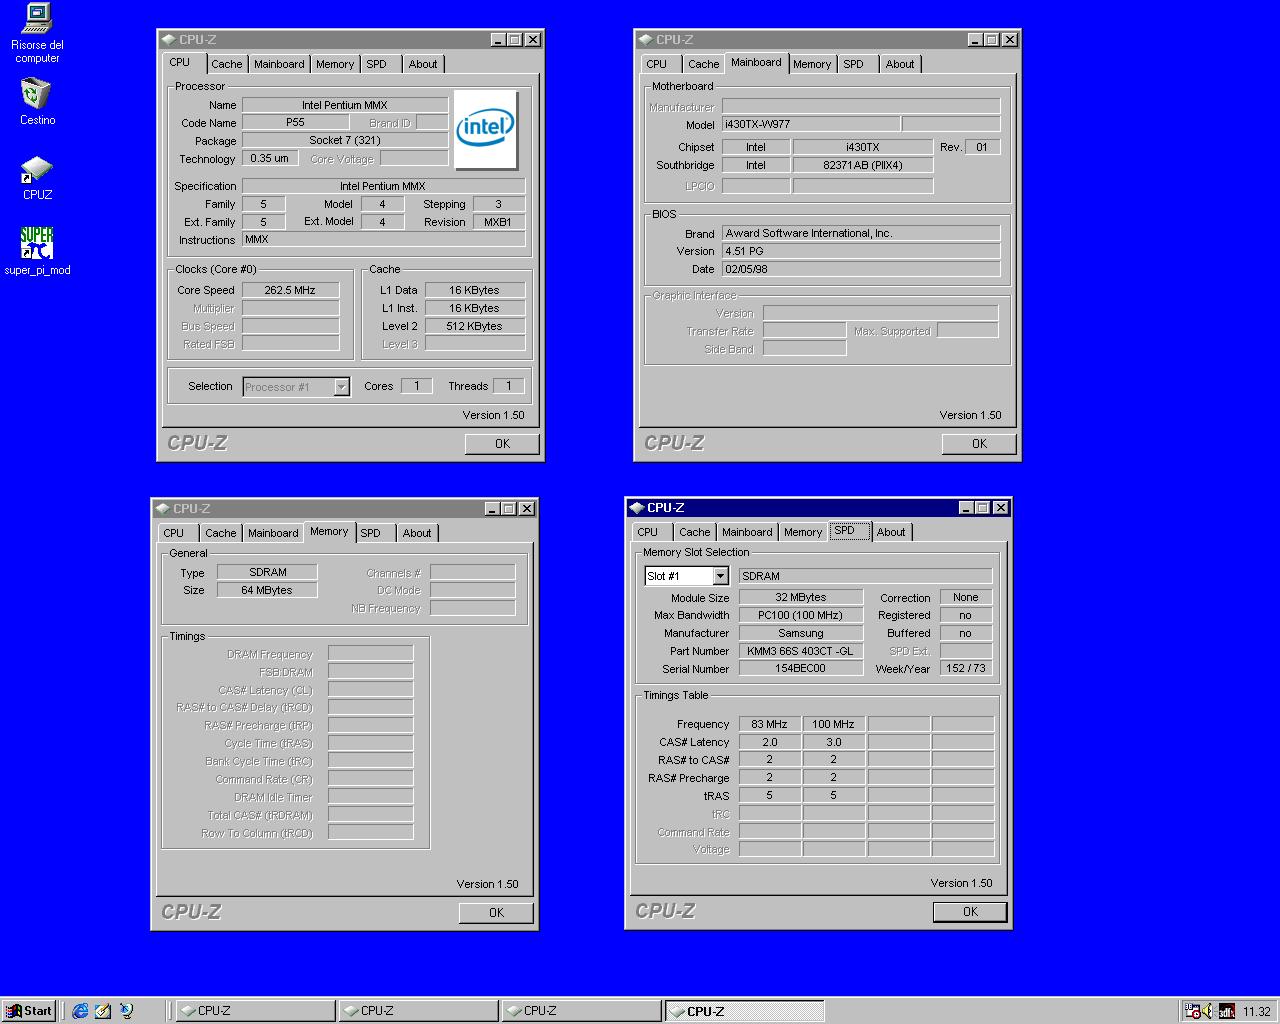1280x1024 pixels.
Task: Select the CPUZ desktop shortcut
Action: [x=37, y=178]
